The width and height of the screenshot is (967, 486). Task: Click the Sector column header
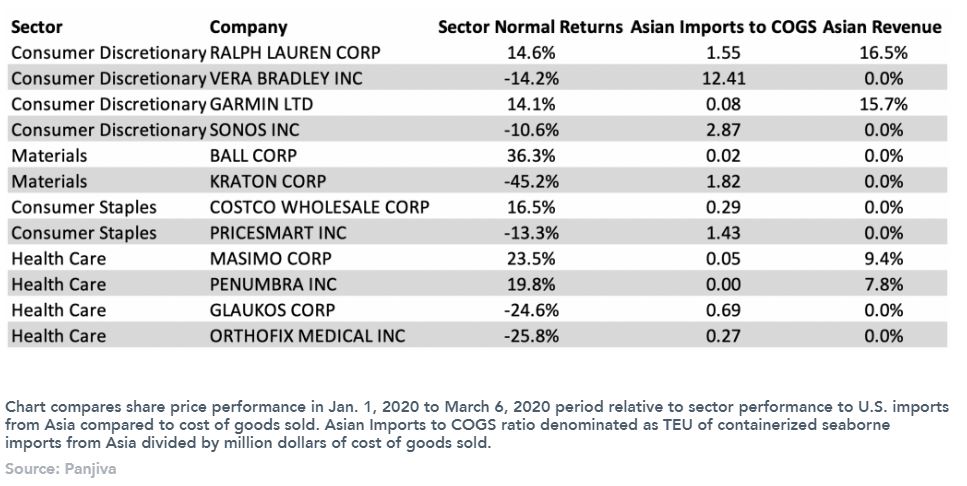[x=37, y=27]
